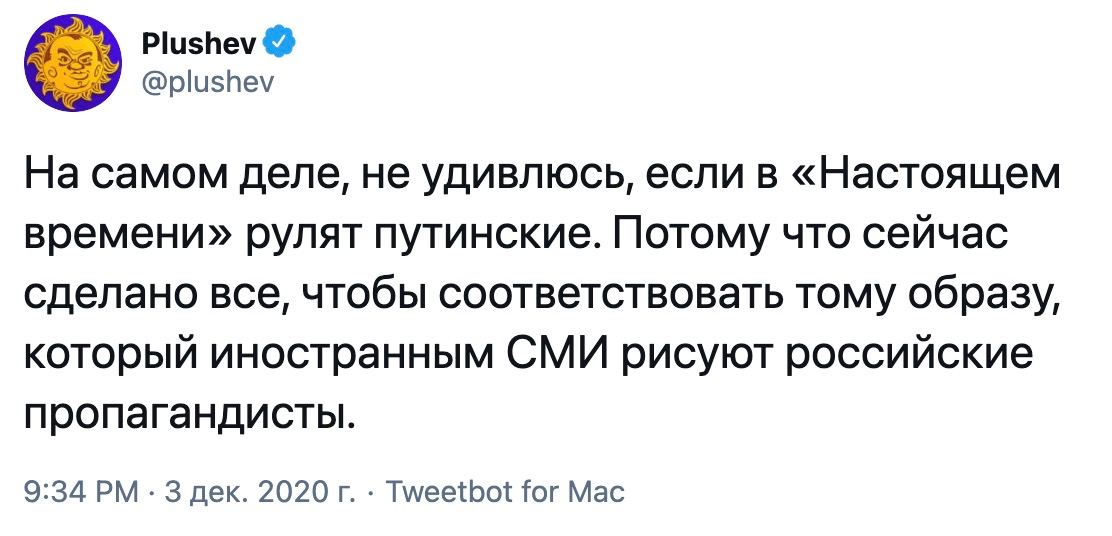Visit the @plushev handle

click(x=206, y=83)
